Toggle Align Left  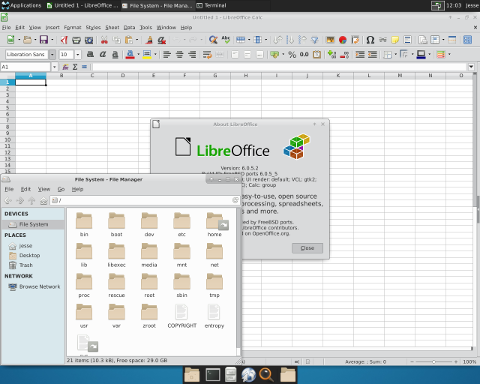click(x=167, y=54)
